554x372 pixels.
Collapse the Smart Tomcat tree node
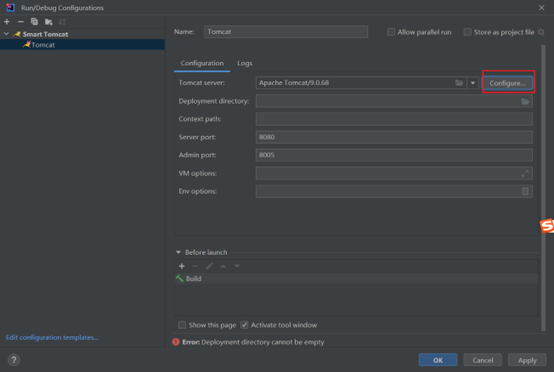pos(6,34)
